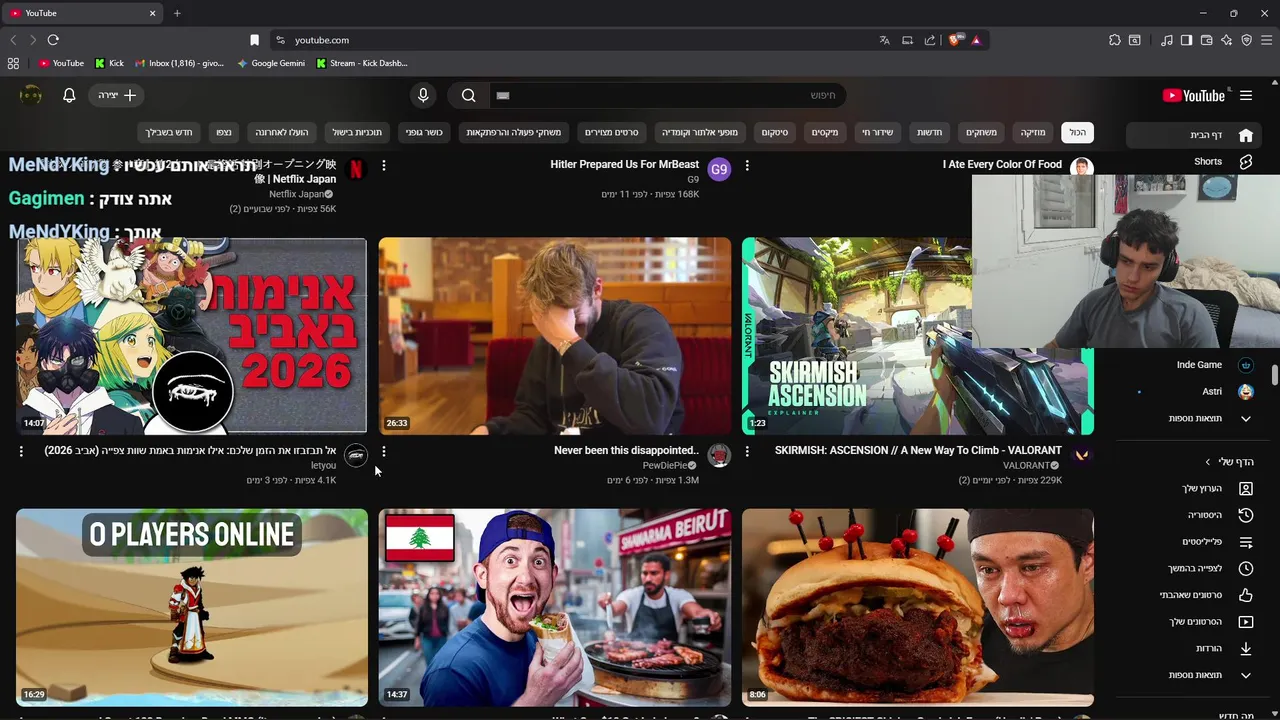Image resolution: width=1280 pixels, height=720 pixels.
Task: Click the search input field
Action: point(667,95)
